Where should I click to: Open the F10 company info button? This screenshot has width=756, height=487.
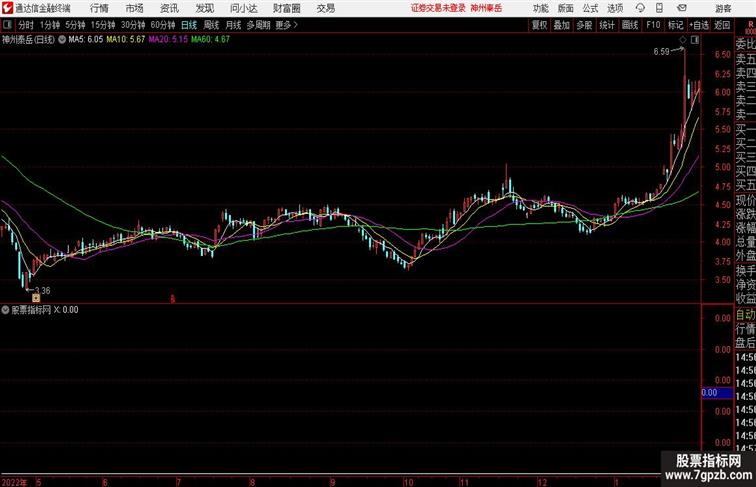click(x=653, y=25)
